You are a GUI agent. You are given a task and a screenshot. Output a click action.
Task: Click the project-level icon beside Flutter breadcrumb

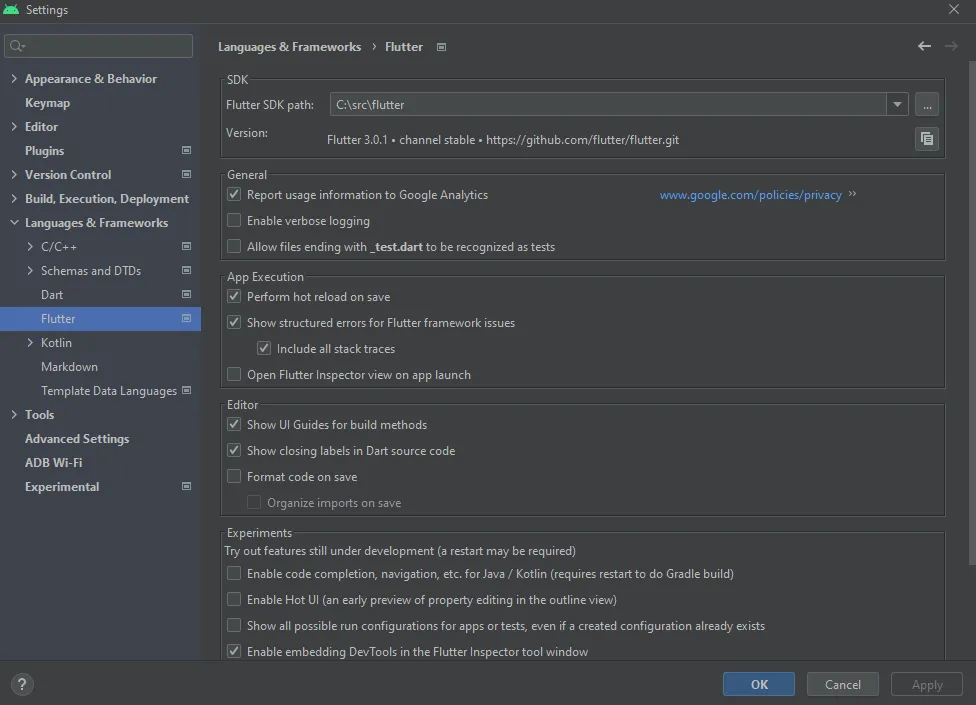[x=442, y=47]
